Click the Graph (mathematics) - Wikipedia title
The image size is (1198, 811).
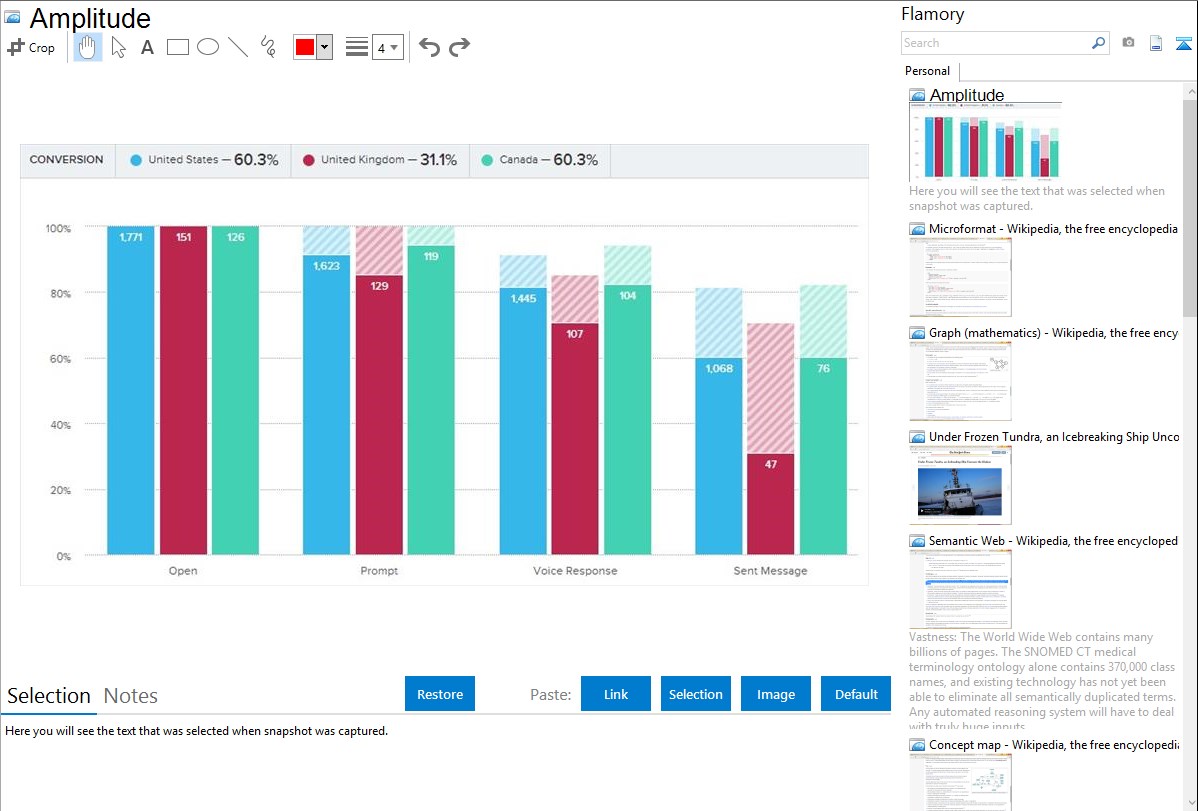point(1053,333)
